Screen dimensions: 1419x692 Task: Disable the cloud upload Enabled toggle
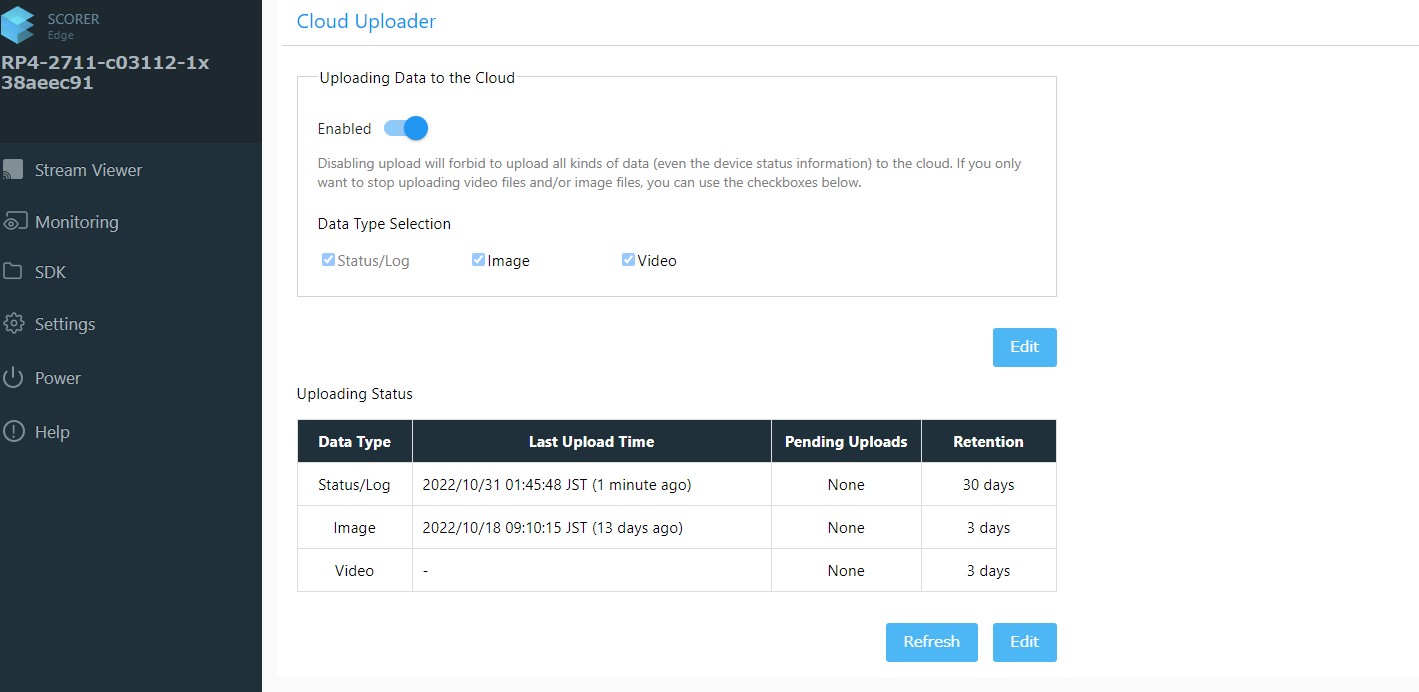406,128
